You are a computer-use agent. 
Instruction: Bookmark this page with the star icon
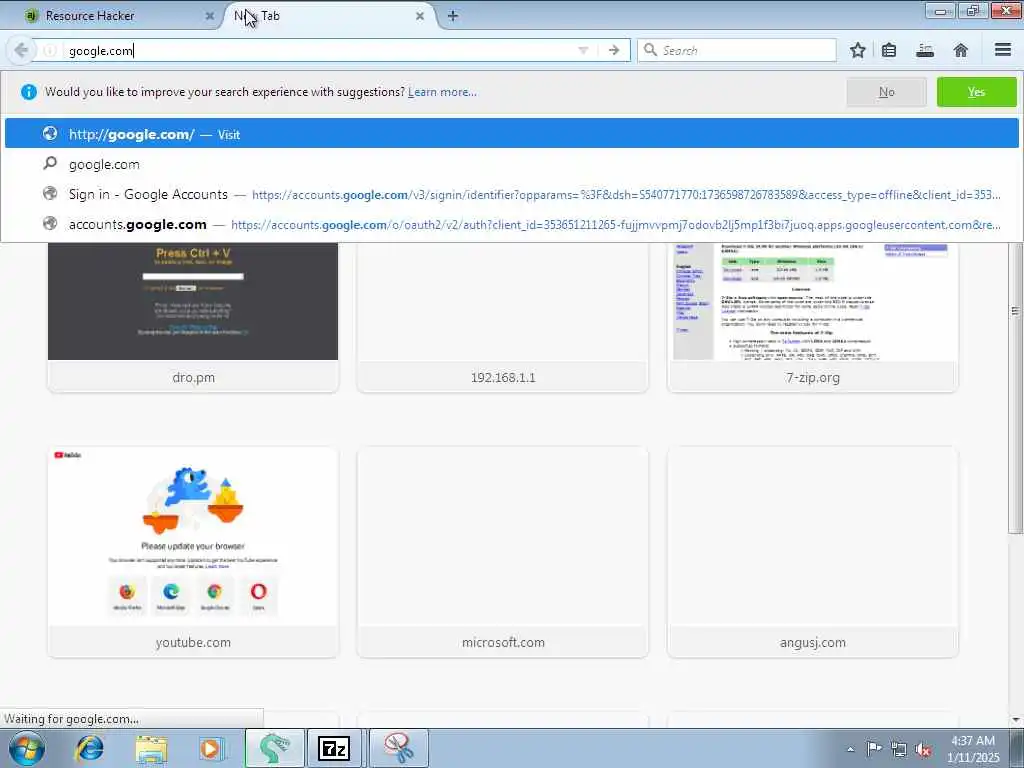tap(857, 50)
